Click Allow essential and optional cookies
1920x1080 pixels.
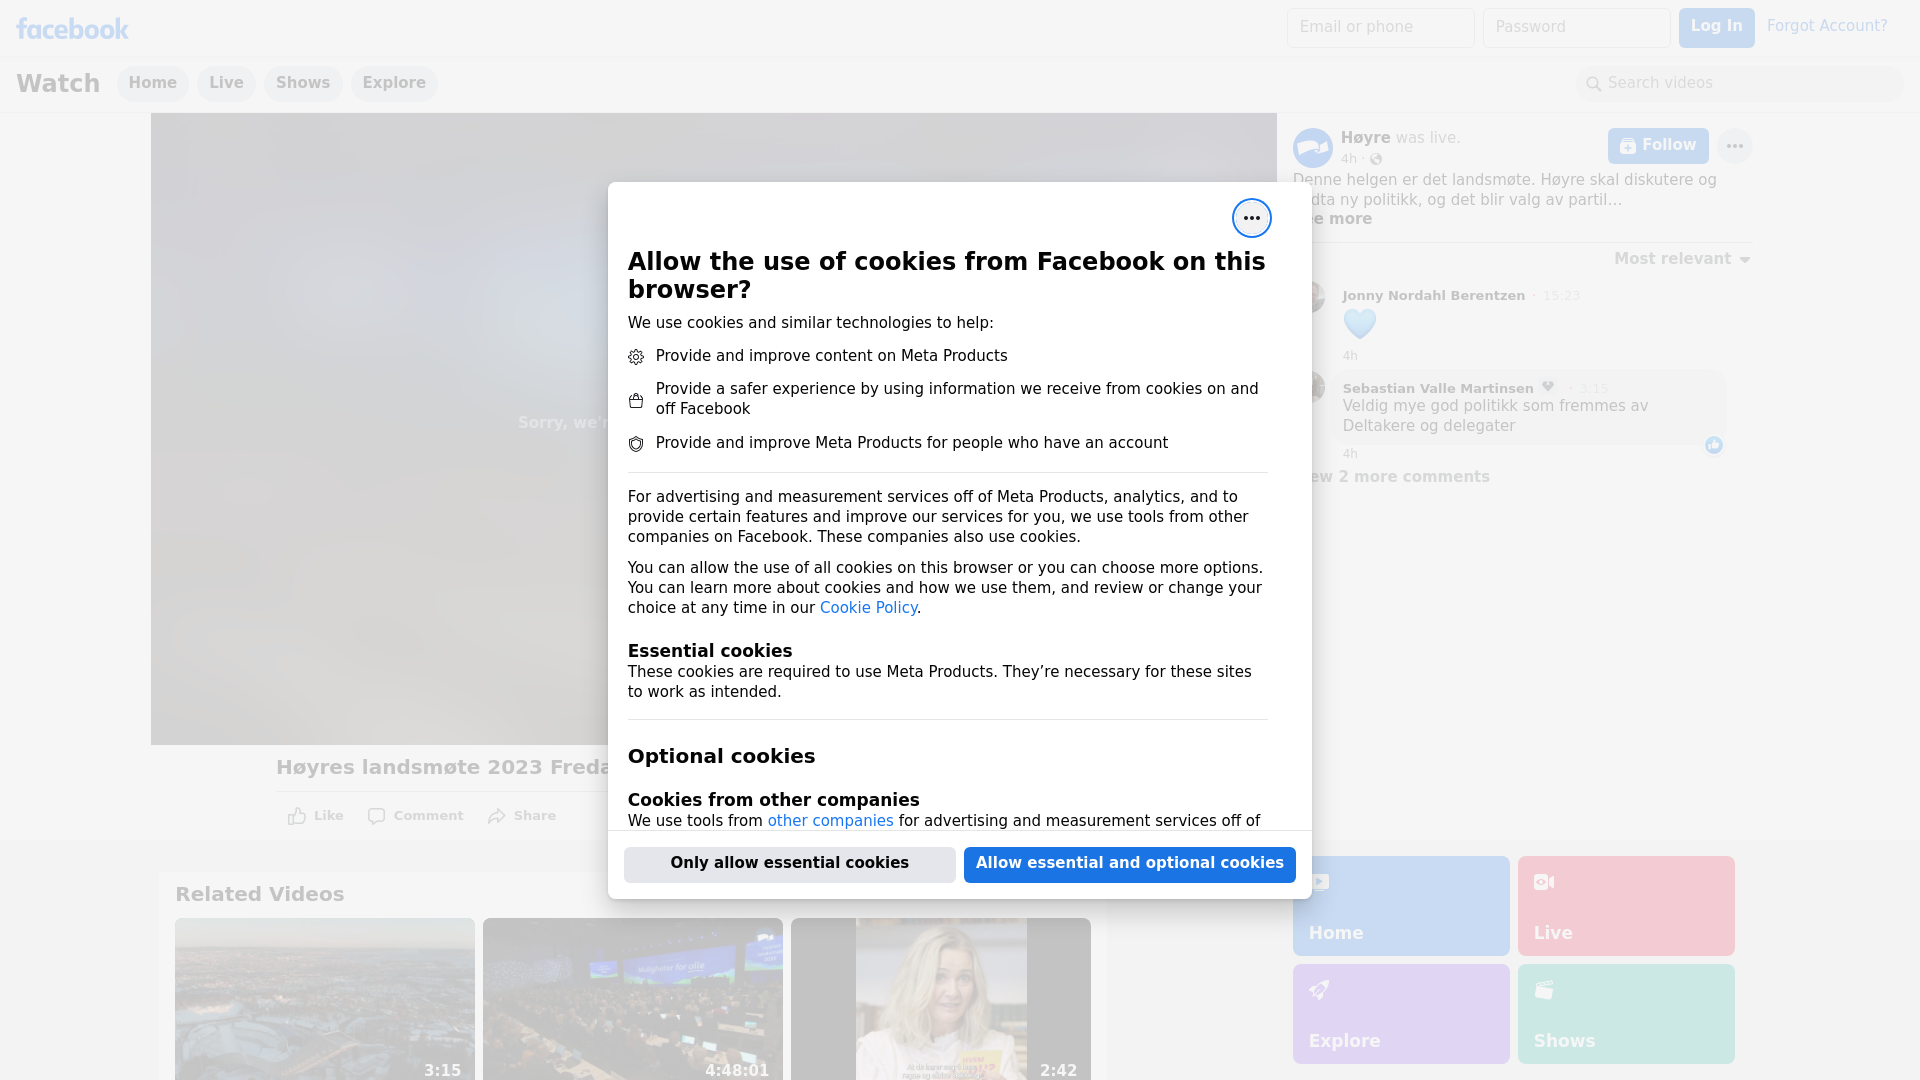pyautogui.click(x=1129, y=864)
